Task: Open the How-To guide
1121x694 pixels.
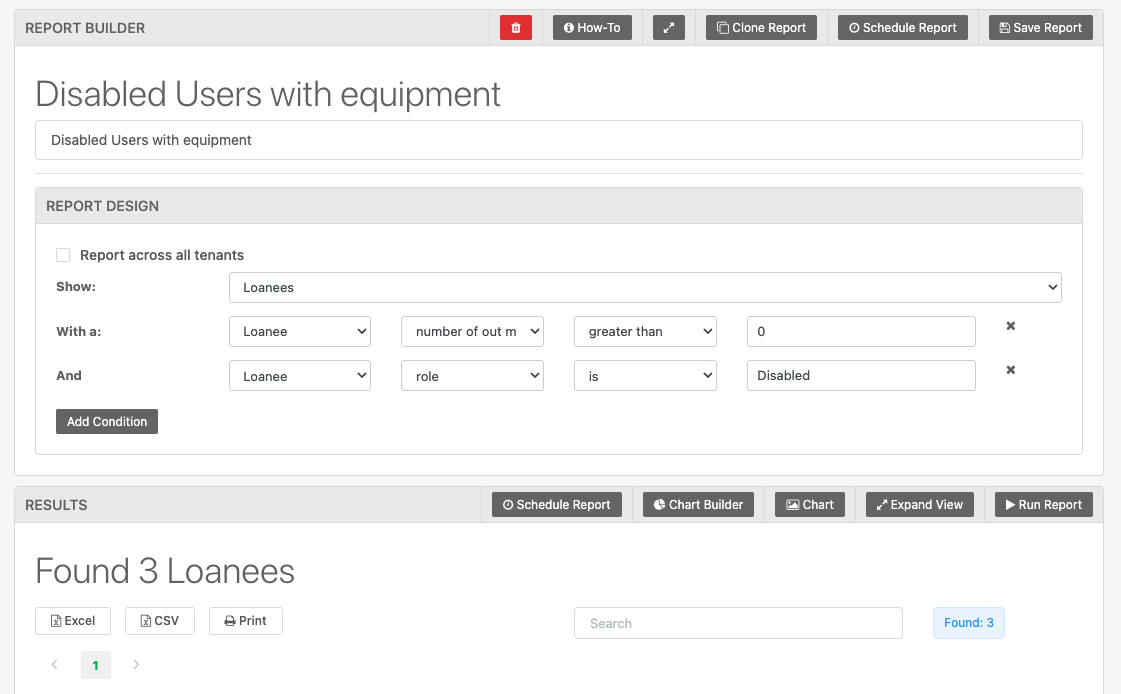Action: click(x=592, y=27)
